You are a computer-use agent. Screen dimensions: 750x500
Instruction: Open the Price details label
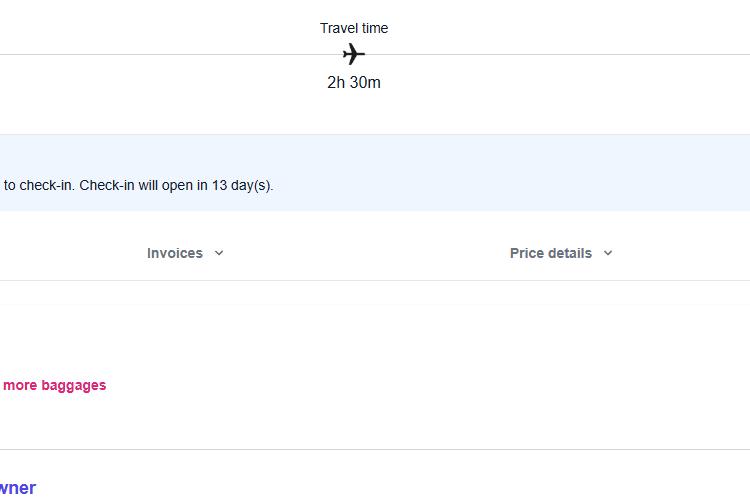(551, 253)
